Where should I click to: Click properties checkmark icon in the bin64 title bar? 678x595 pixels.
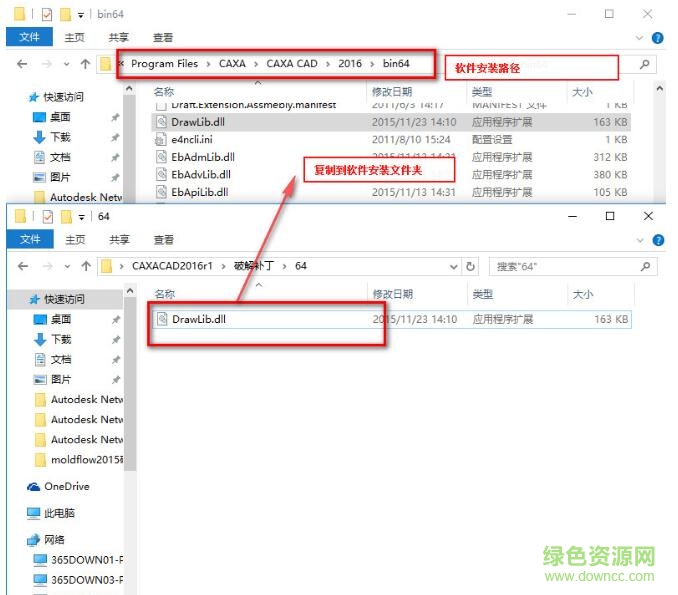tap(47, 15)
